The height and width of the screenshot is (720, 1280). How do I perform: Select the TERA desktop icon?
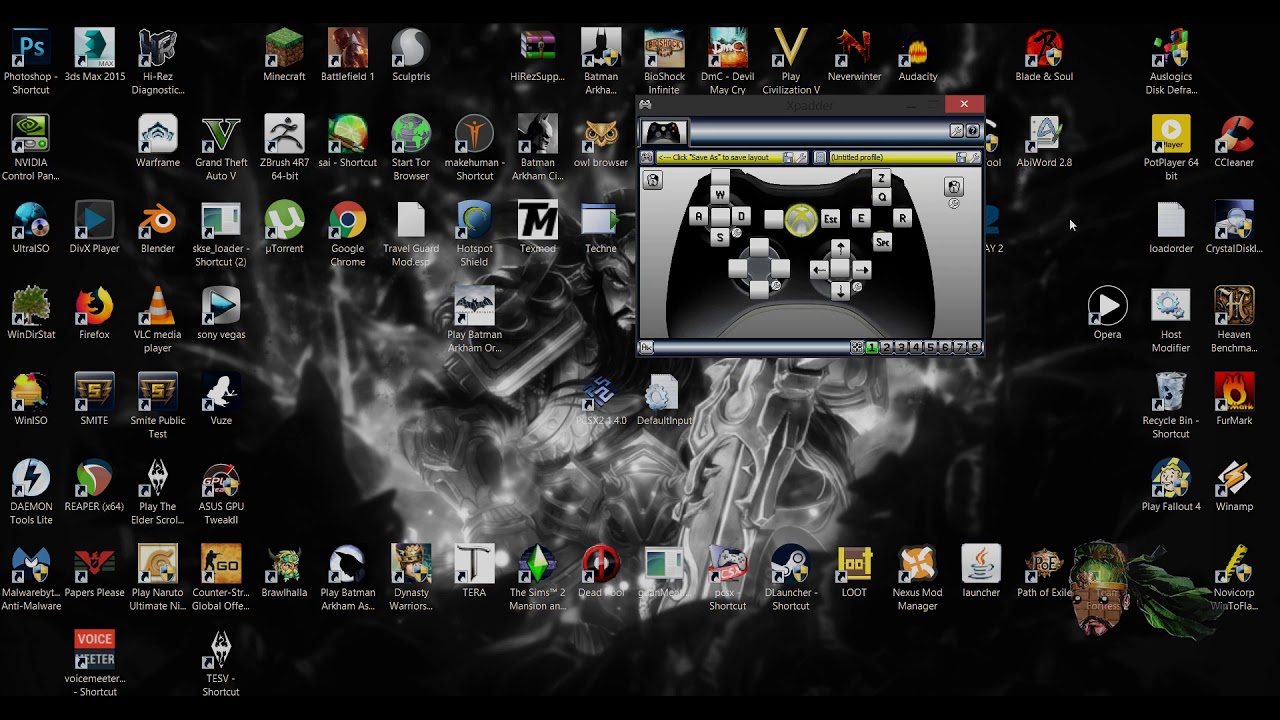pyautogui.click(x=474, y=572)
